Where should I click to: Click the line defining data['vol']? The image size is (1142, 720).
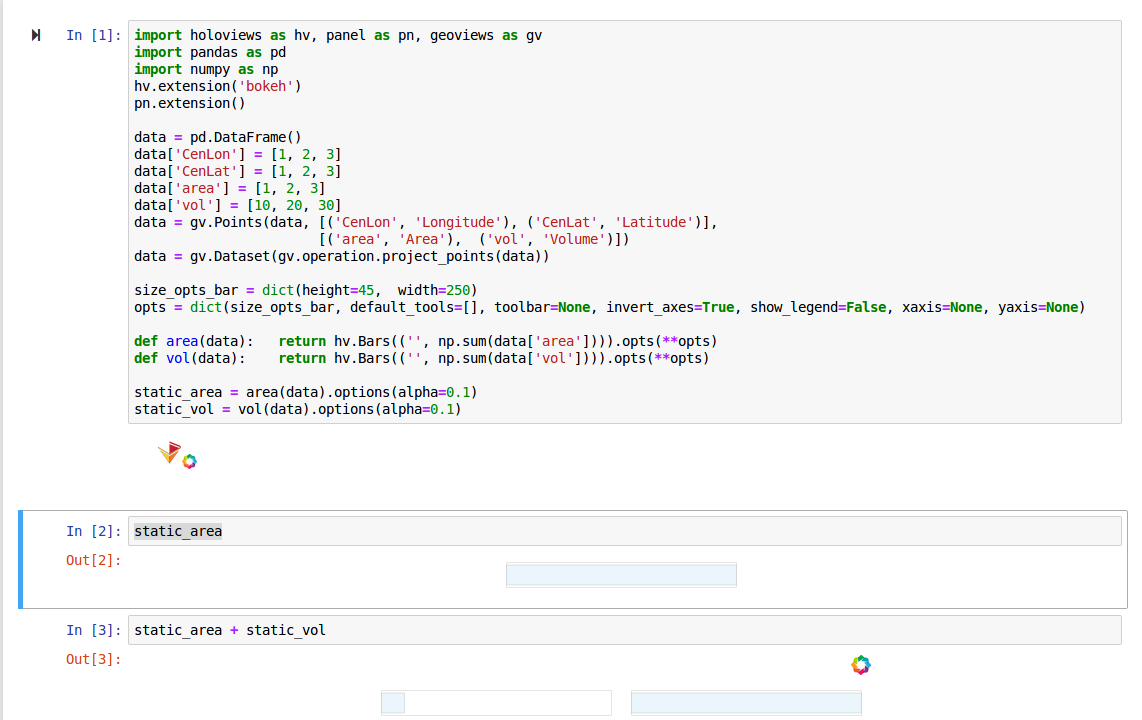tap(237, 205)
